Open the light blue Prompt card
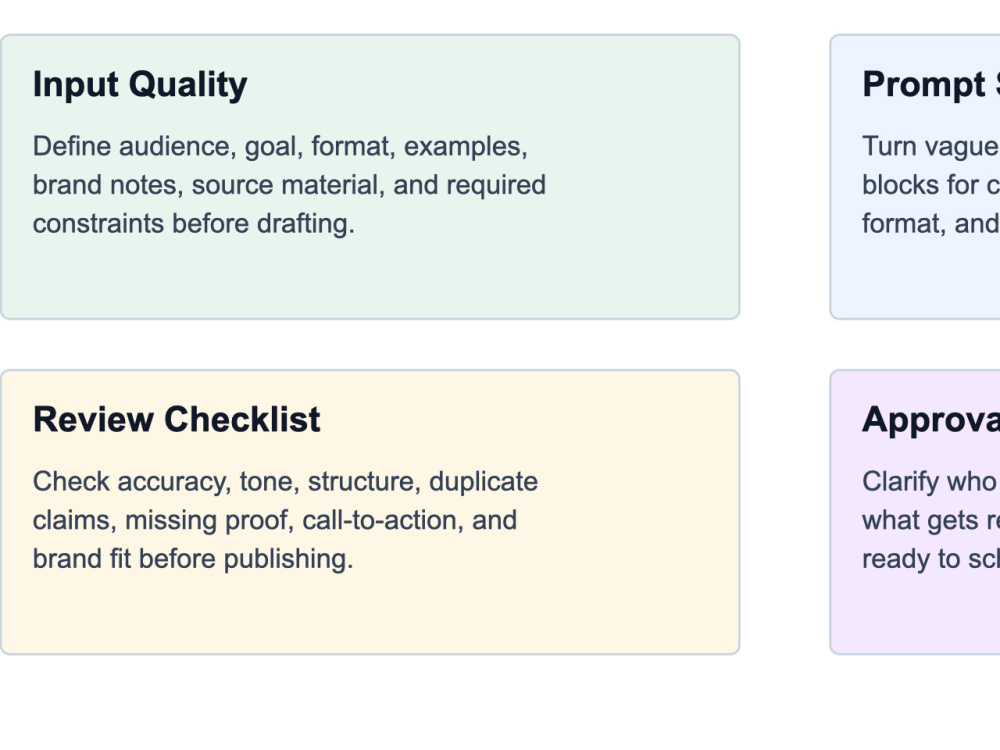Viewport: 1000px width, 750px height. click(915, 177)
